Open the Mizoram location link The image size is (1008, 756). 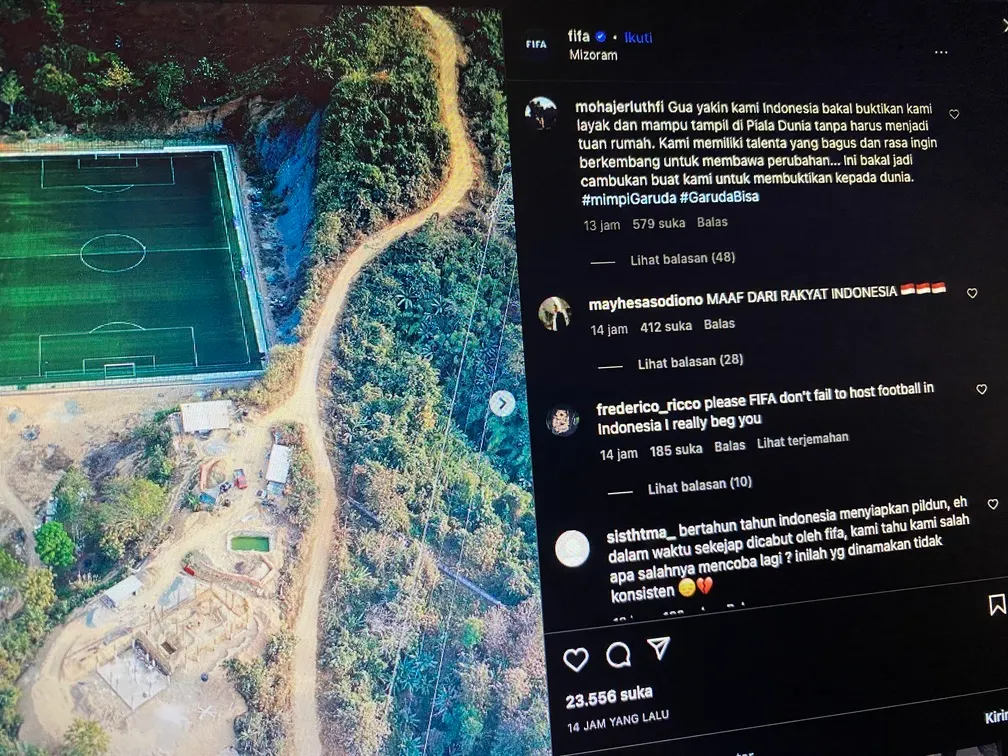[x=593, y=55]
